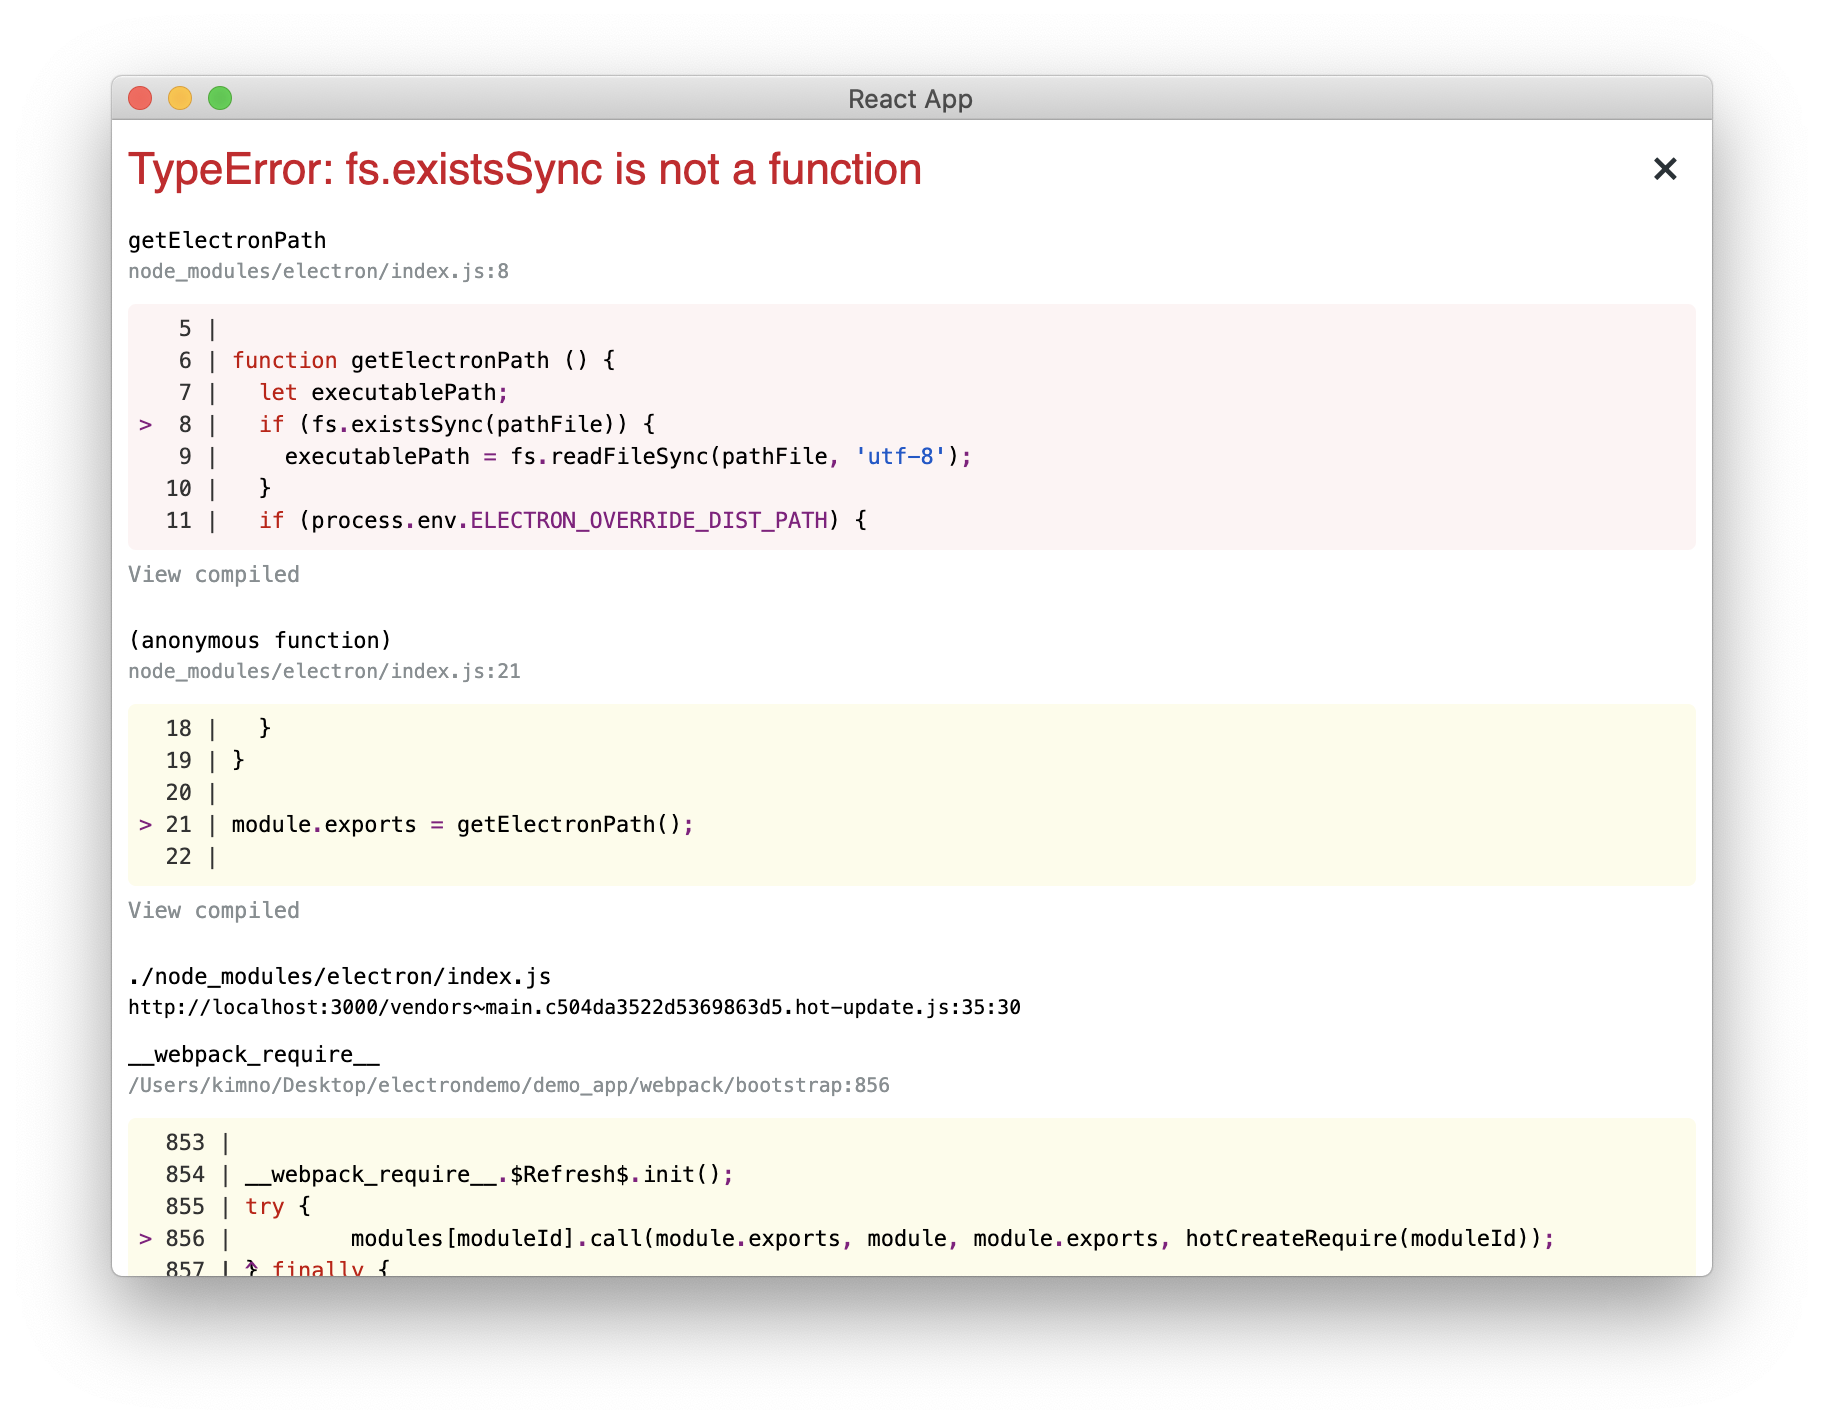Click the red close window button

[x=140, y=98]
